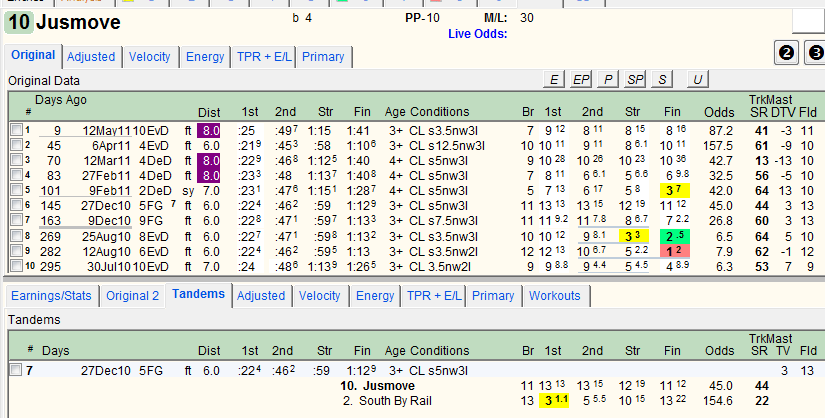The image size is (825, 418).
Task: Check the Tandems row 7 checkbox
Action: click(x=16, y=370)
